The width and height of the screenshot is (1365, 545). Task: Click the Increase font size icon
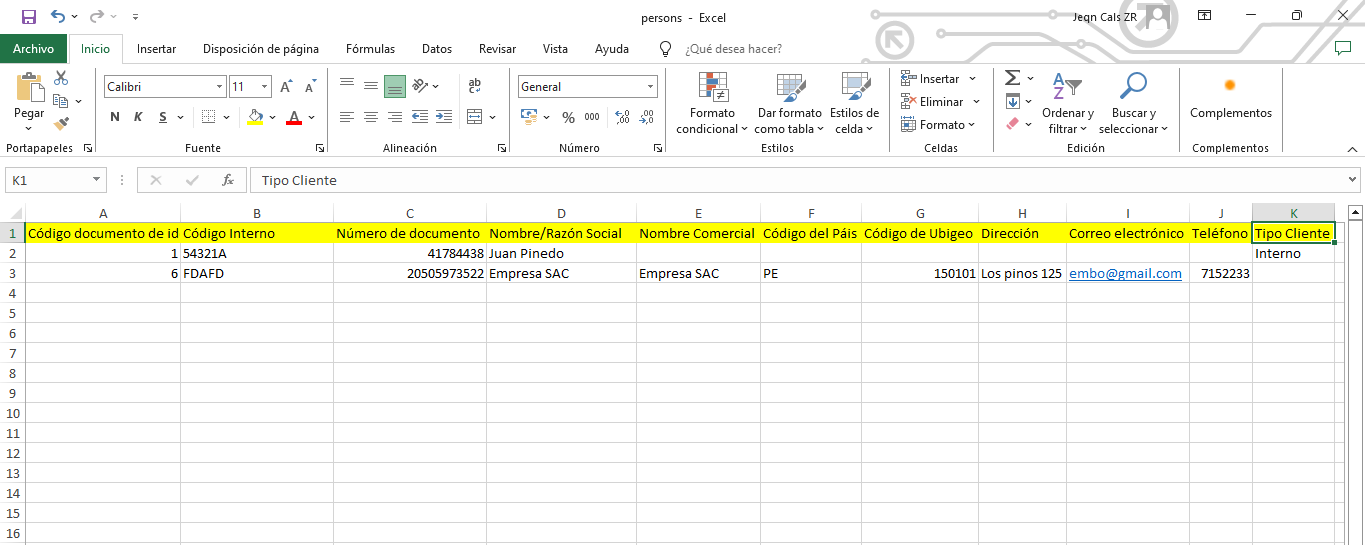pos(287,87)
